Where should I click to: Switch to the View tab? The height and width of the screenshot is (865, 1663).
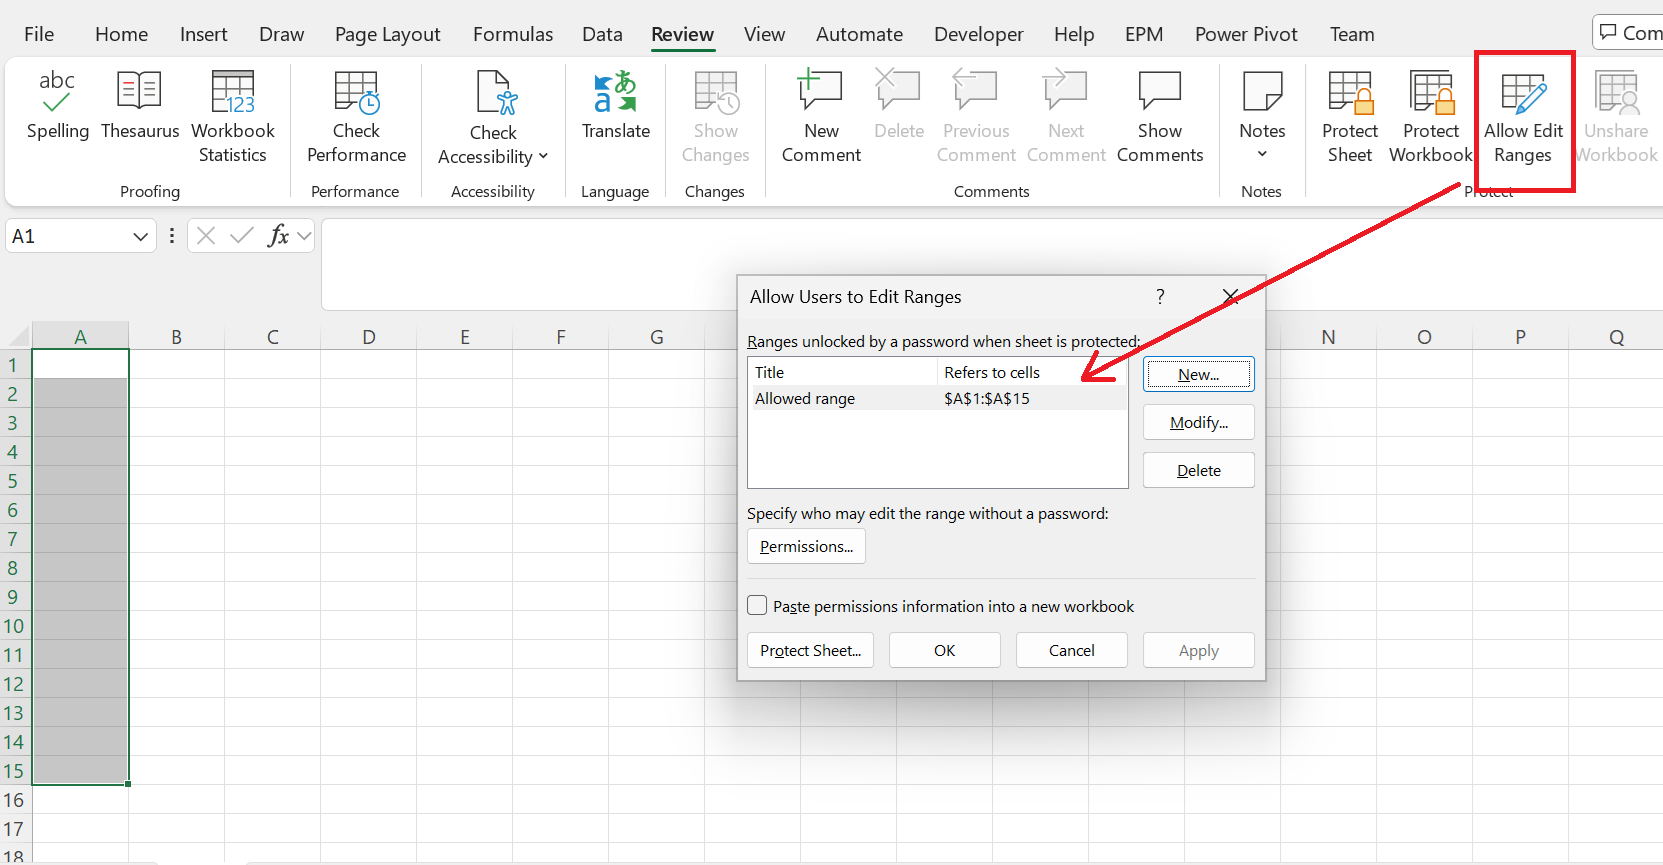tap(765, 34)
